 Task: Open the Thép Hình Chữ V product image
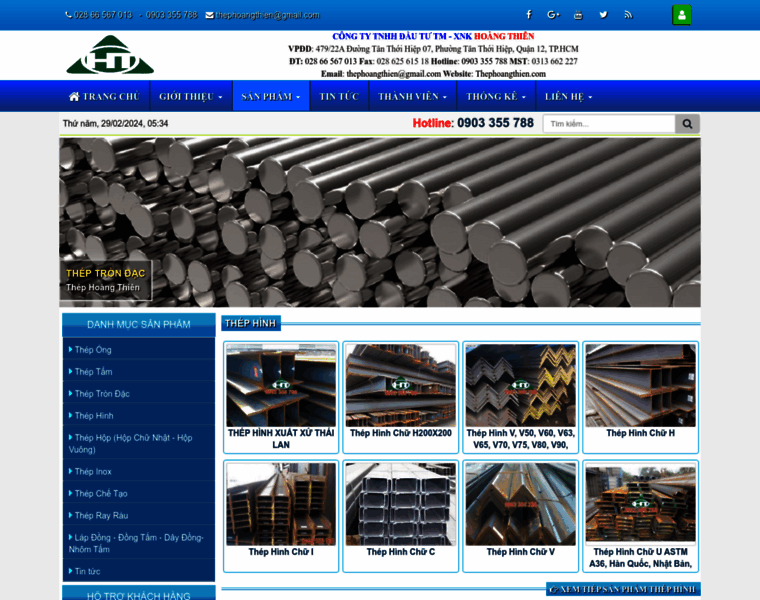coord(521,504)
